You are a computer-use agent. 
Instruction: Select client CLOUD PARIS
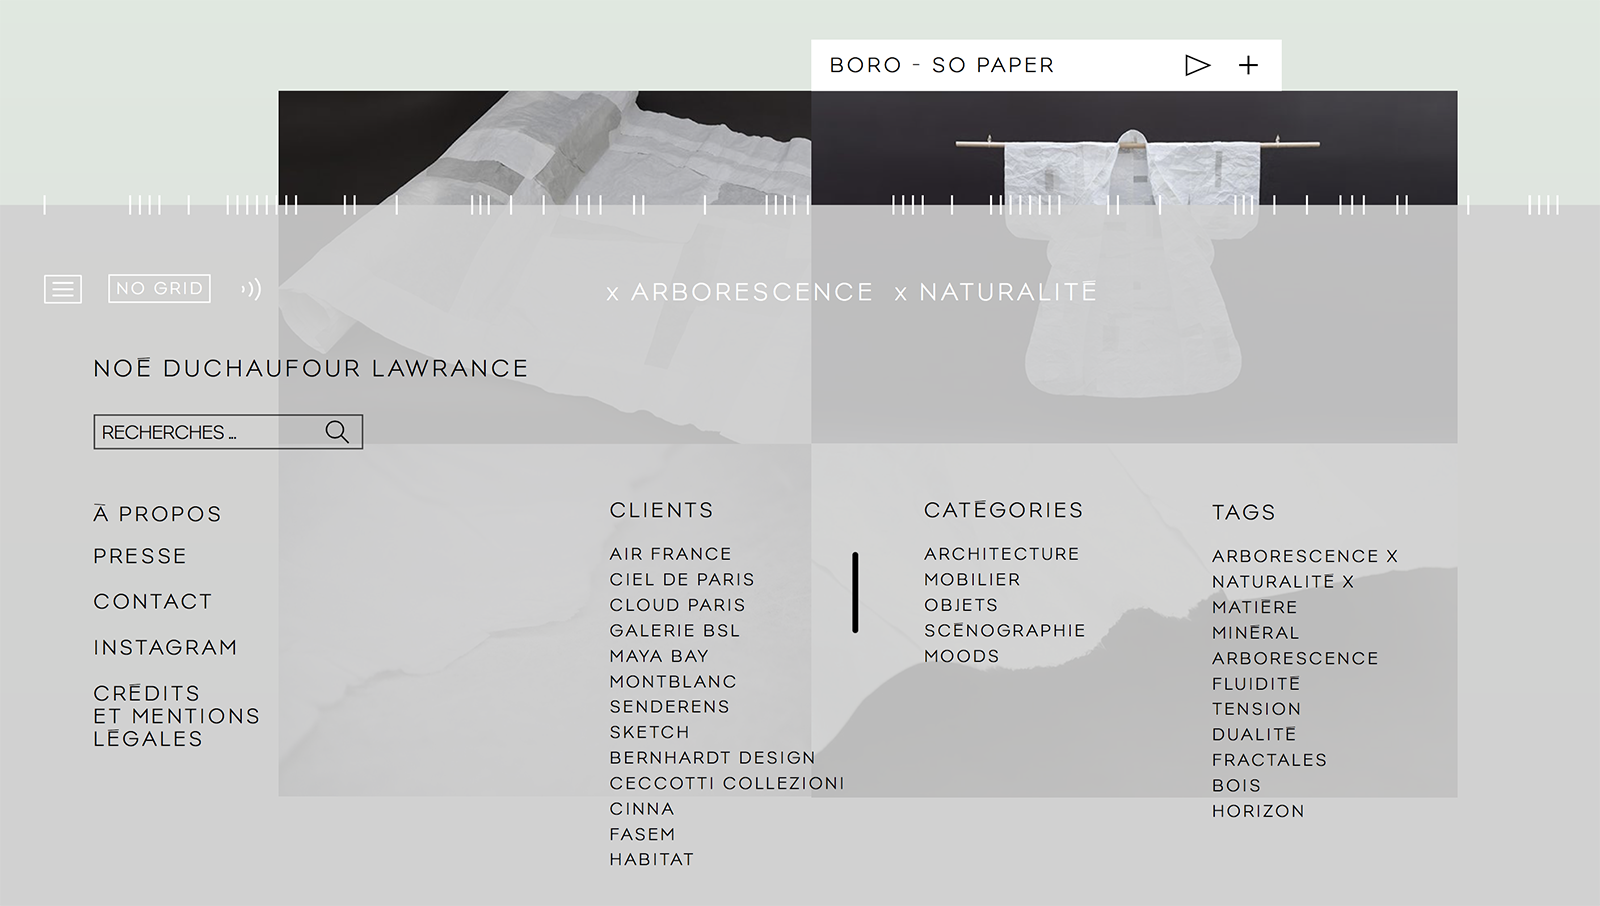(677, 605)
